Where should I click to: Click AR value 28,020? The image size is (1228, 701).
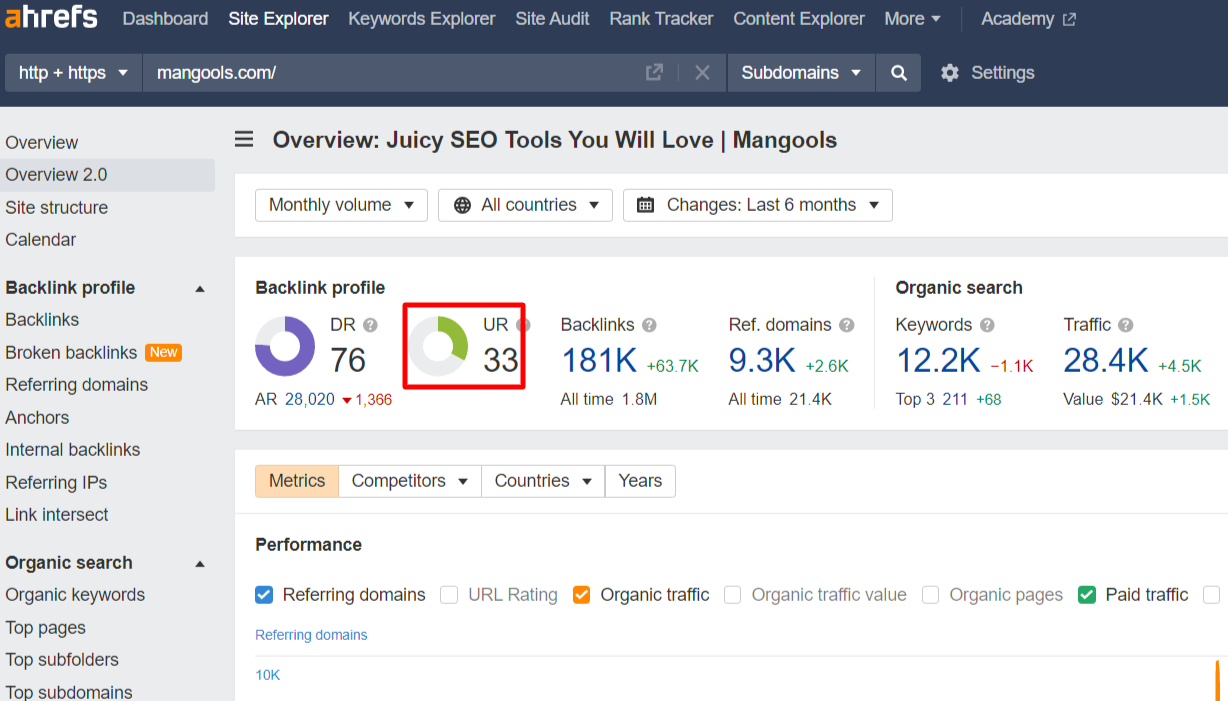(x=310, y=400)
